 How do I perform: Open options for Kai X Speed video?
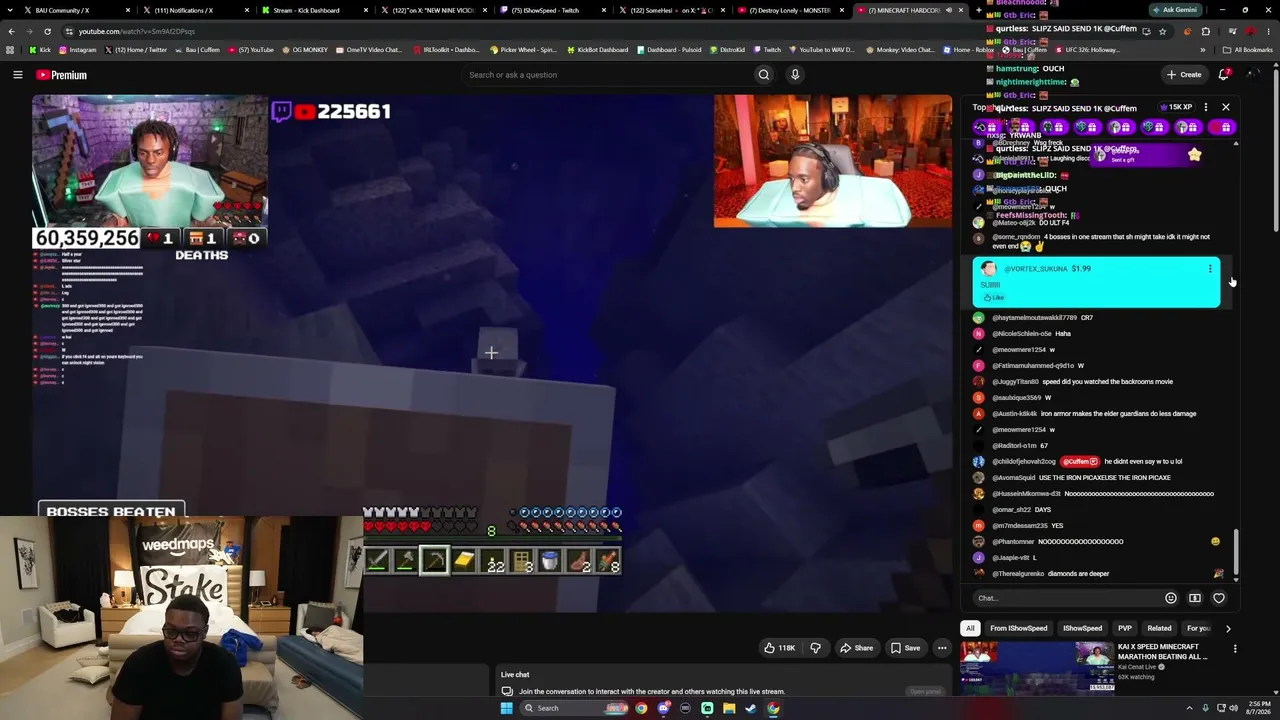coord(1235,649)
